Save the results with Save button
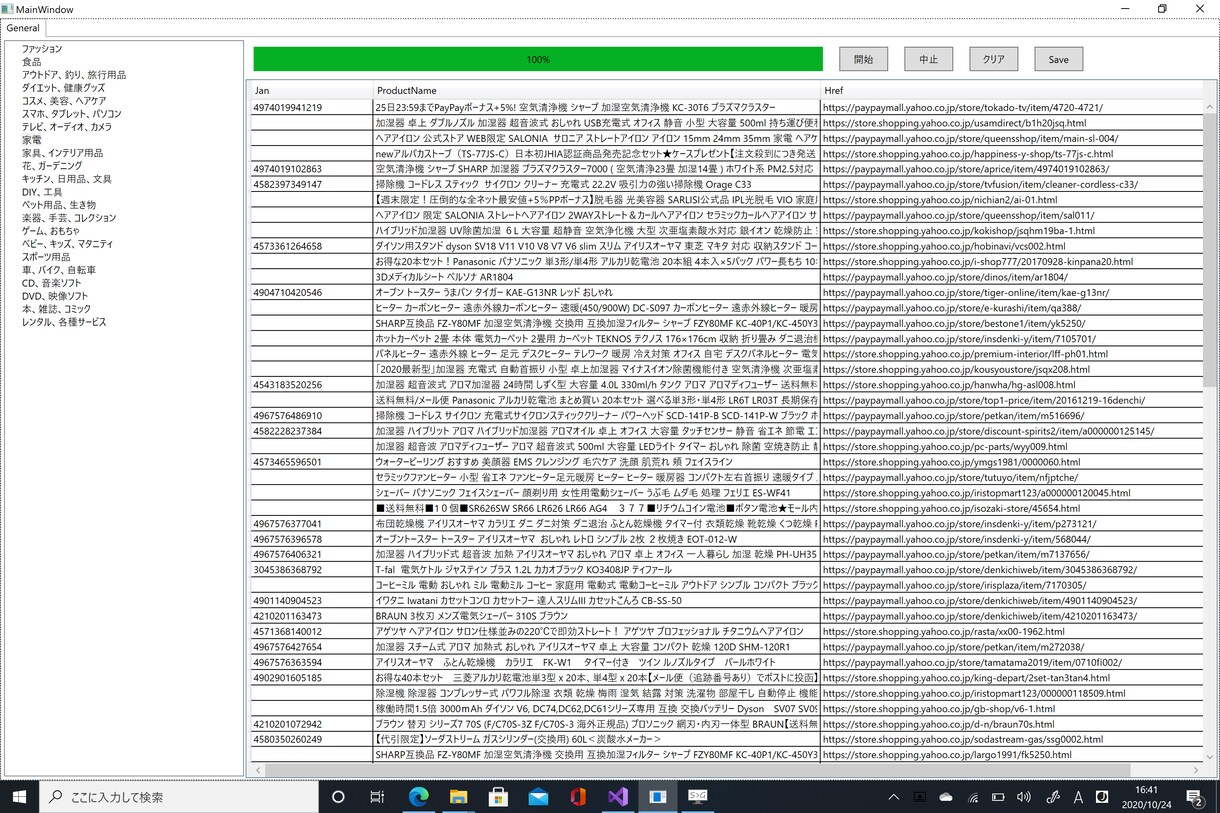The height and width of the screenshot is (813, 1220). (1058, 59)
